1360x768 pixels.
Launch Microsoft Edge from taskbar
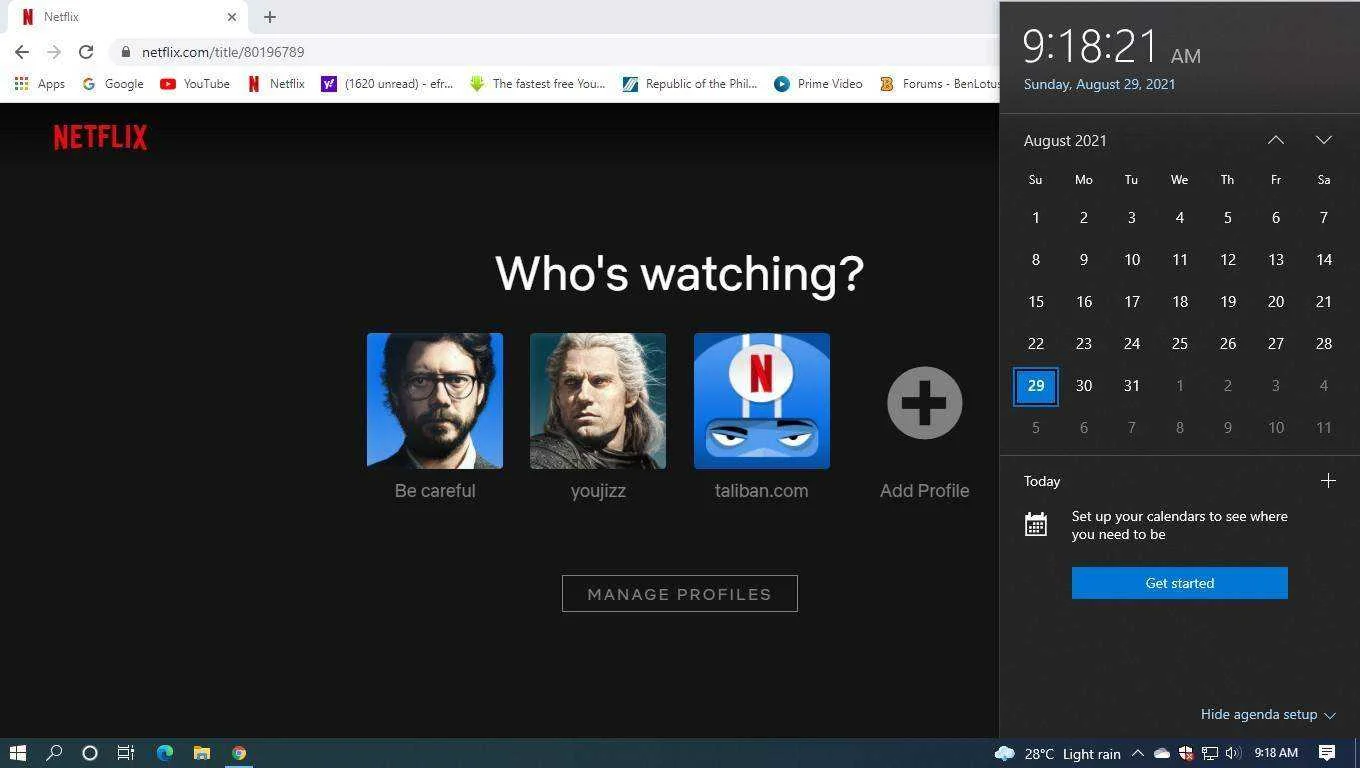[x=165, y=753]
